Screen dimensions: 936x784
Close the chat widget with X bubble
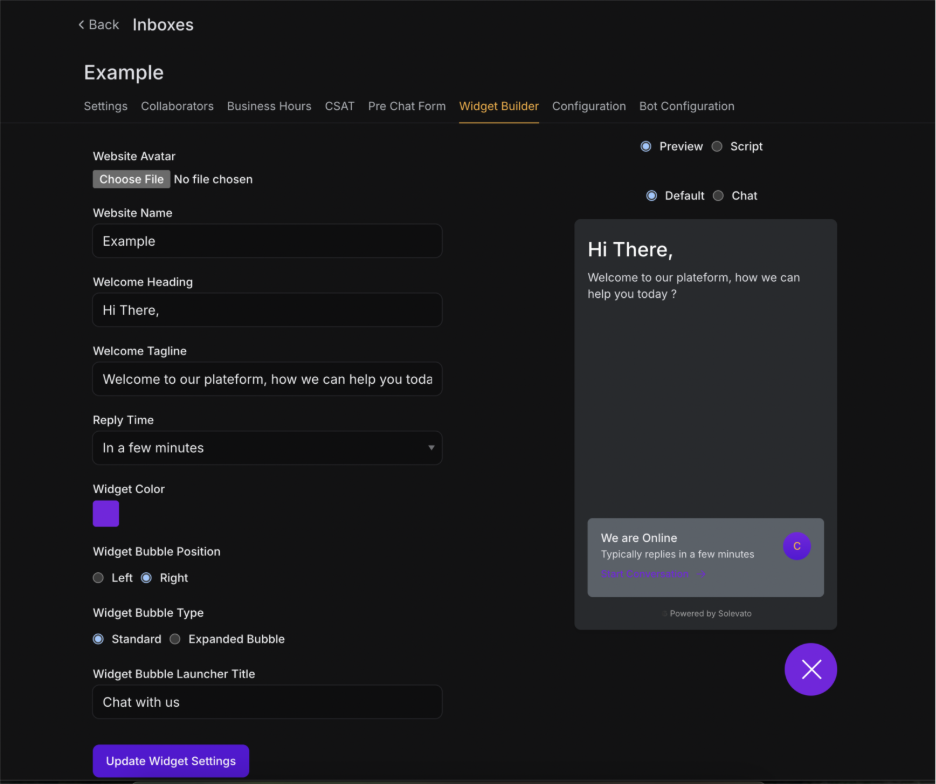810,669
